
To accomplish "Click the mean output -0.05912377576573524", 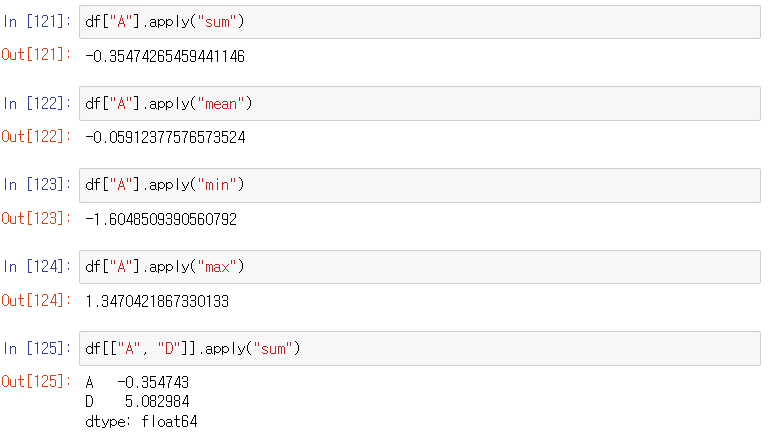I will [x=165, y=137].
